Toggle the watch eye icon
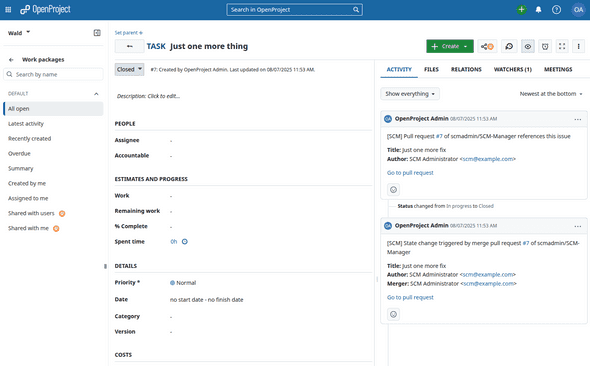Screen dimensions: 590x366 (528, 46)
